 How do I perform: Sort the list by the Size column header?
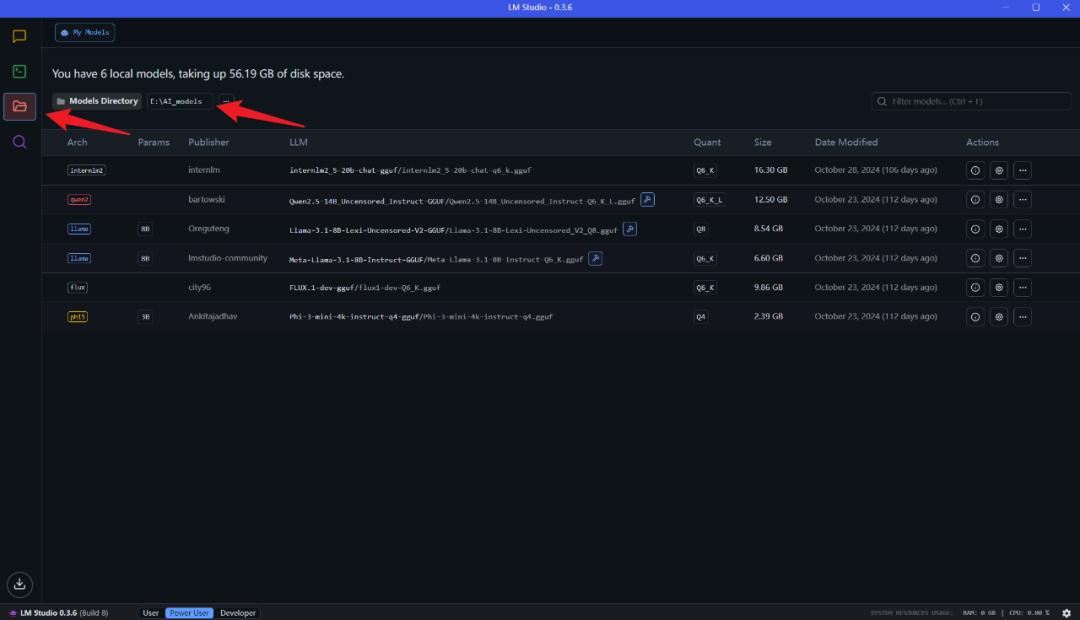click(762, 142)
